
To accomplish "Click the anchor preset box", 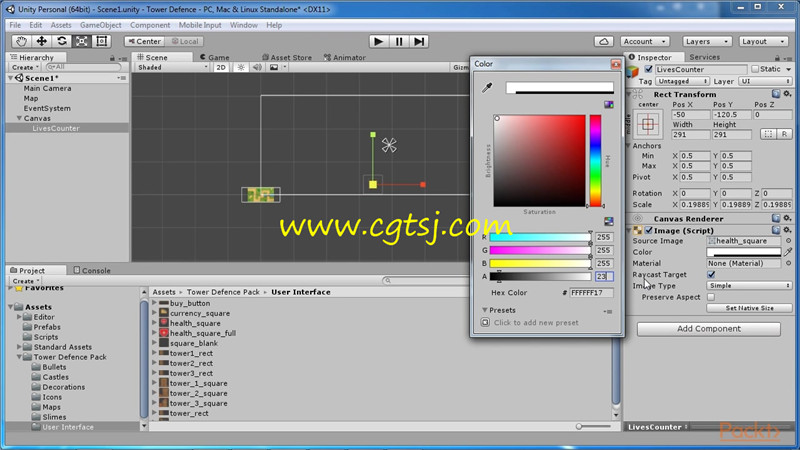I will point(648,124).
